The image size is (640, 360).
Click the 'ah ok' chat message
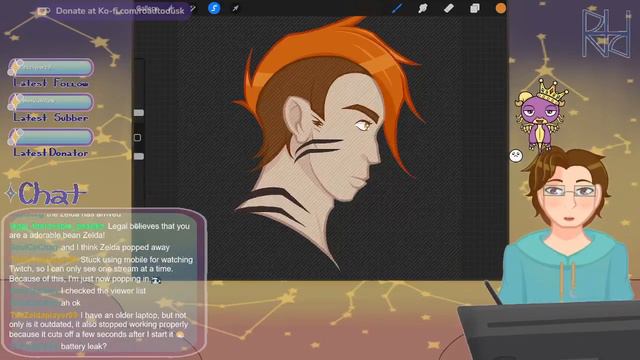[x=70, y=303]
